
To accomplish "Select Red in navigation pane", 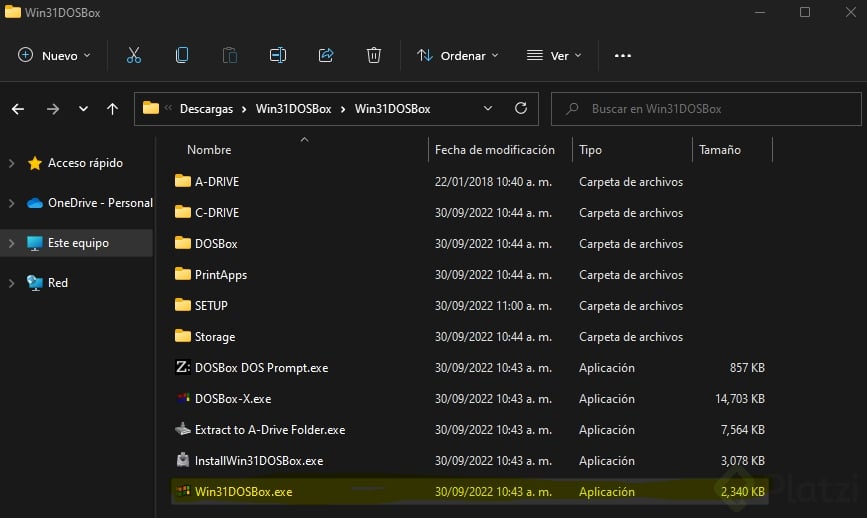I will (58, 282).
